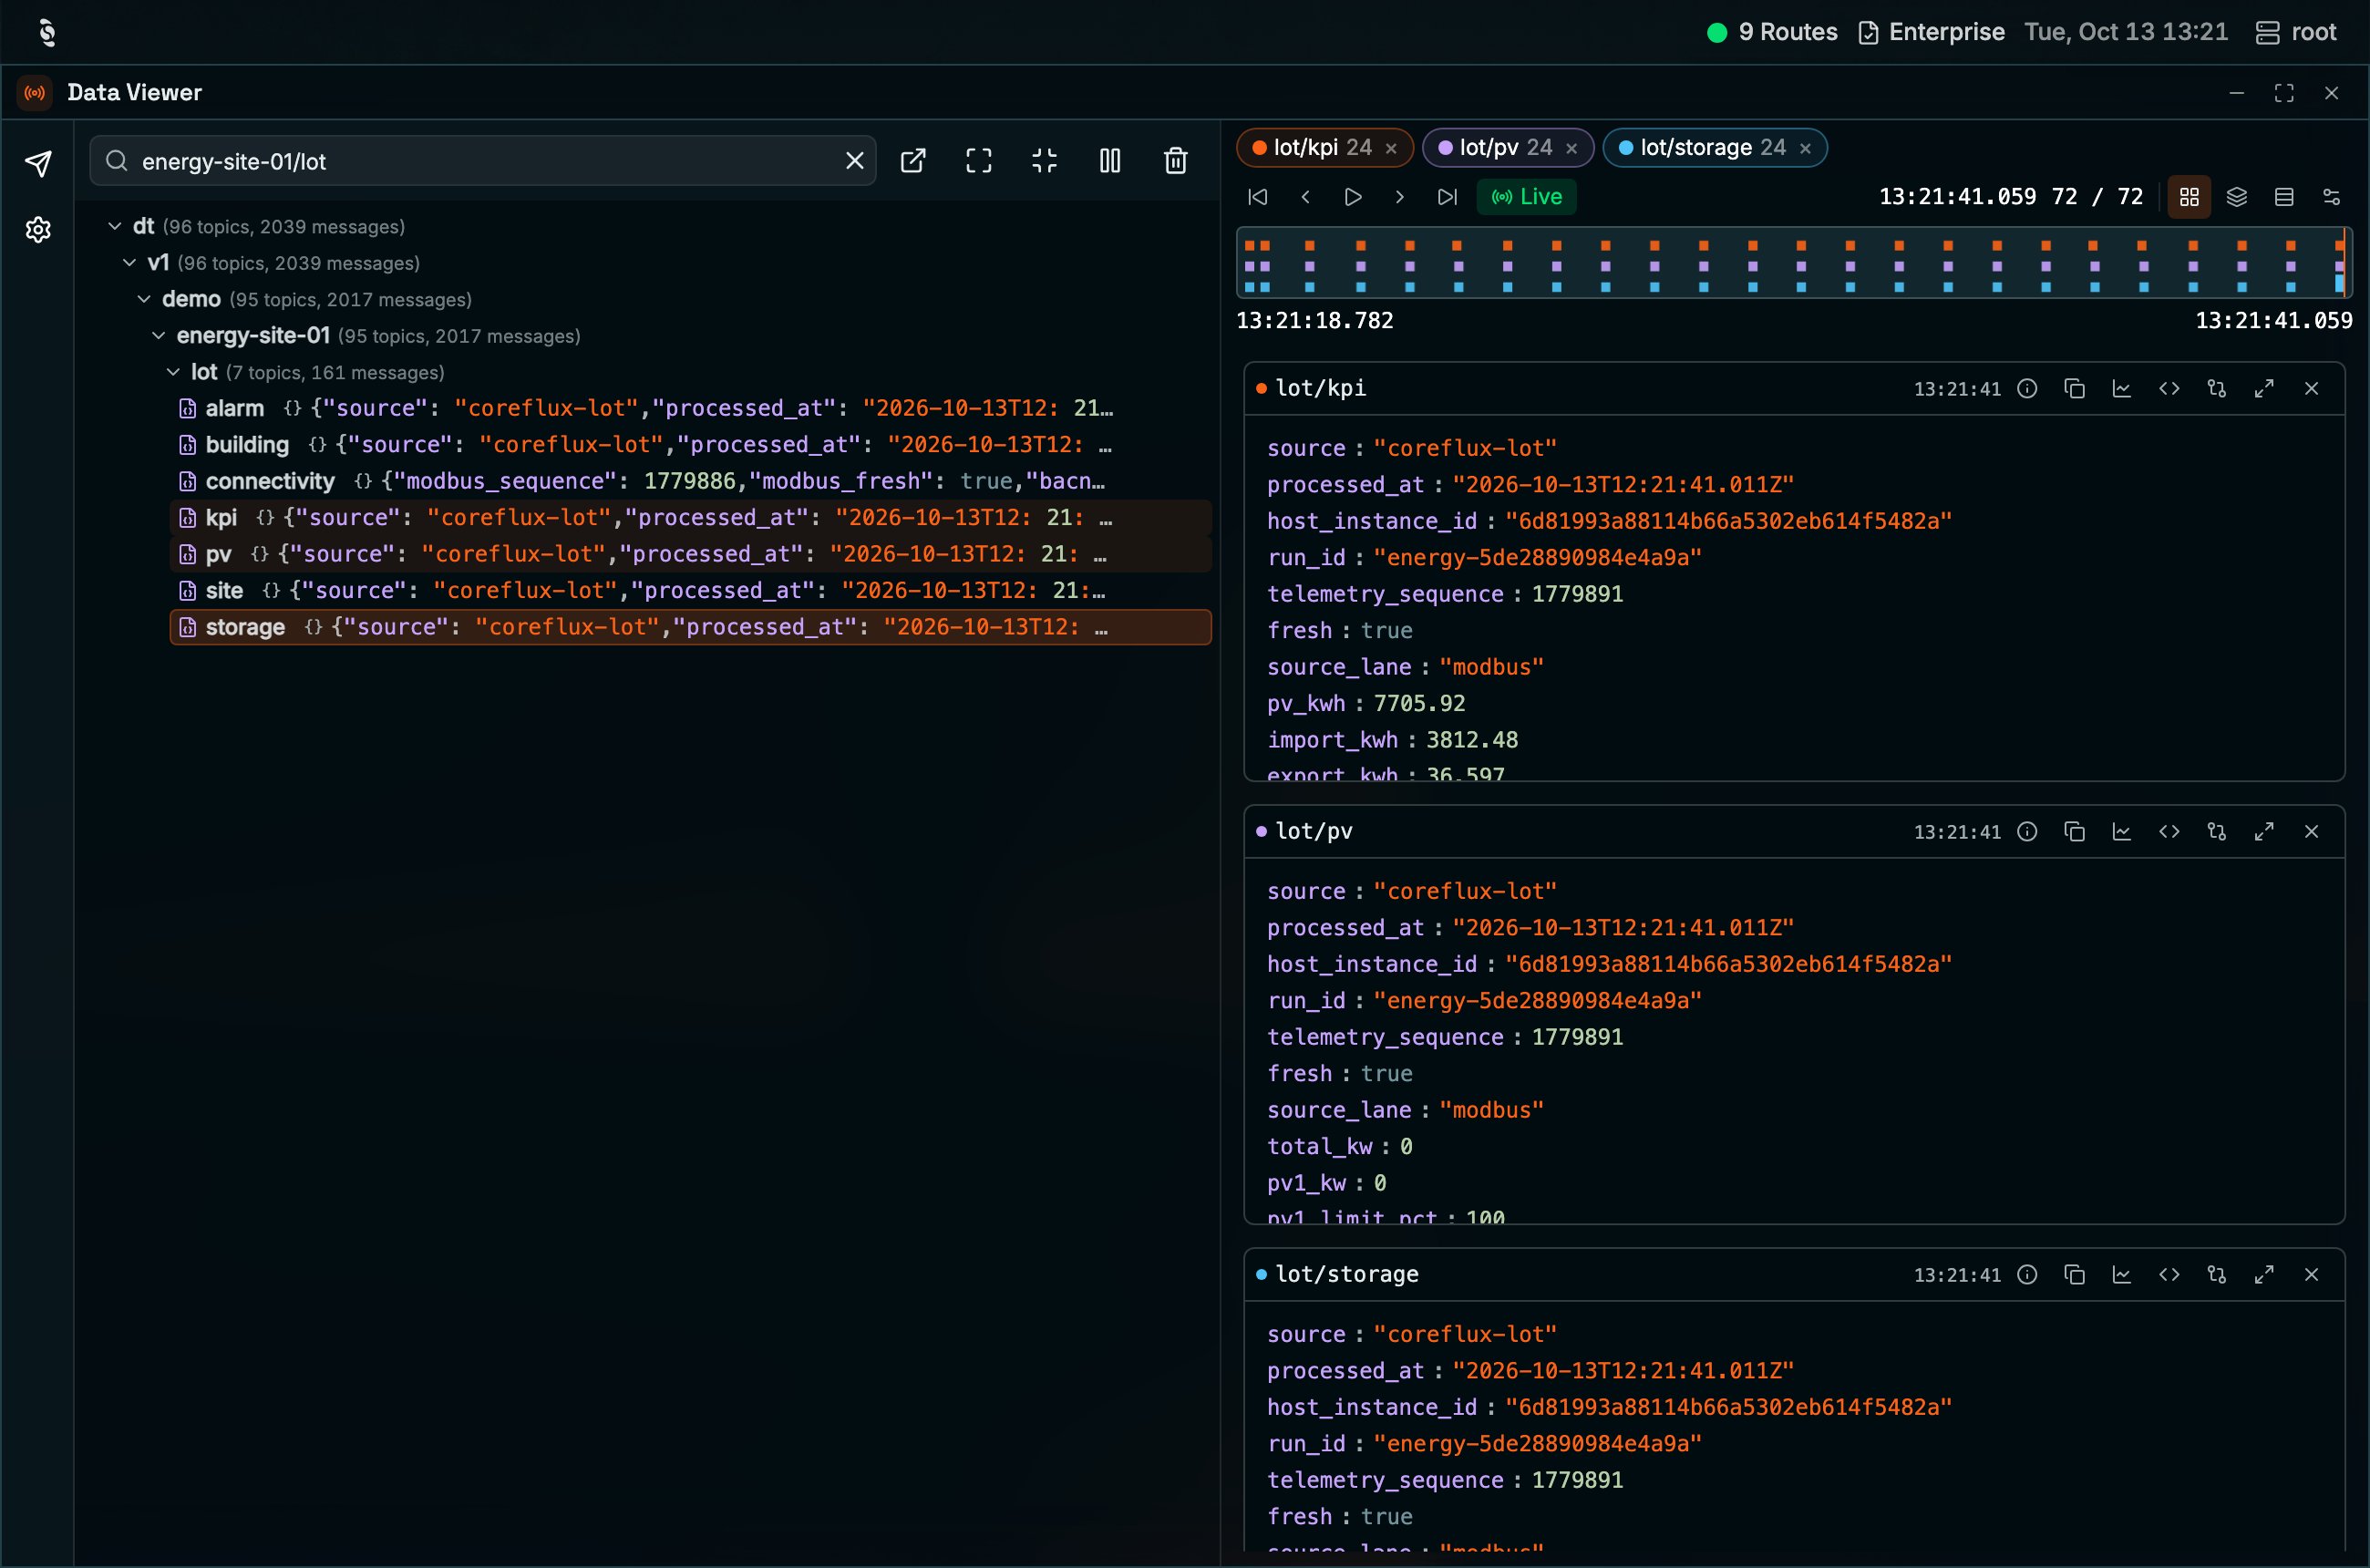This screenshot has height=1568, width=2370.
Task: Copy the lot/pv payload
Action: pos(2074,831)
